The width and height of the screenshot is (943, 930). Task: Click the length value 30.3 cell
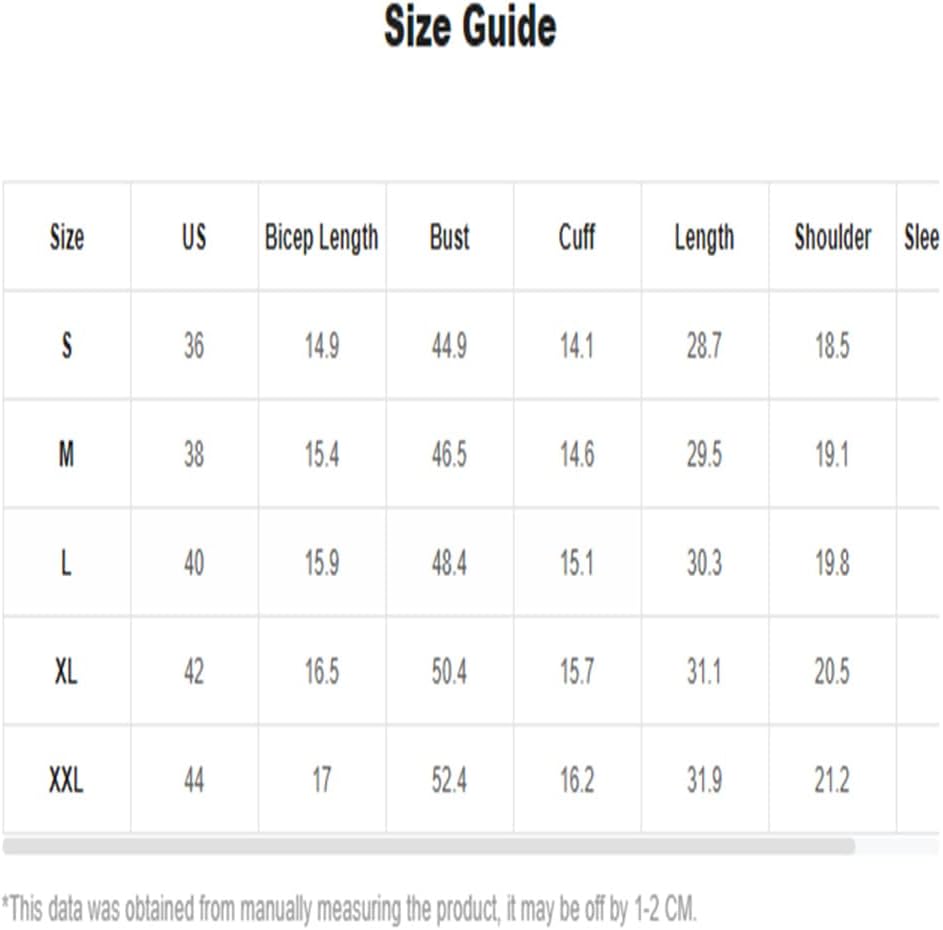pos(704,562)
